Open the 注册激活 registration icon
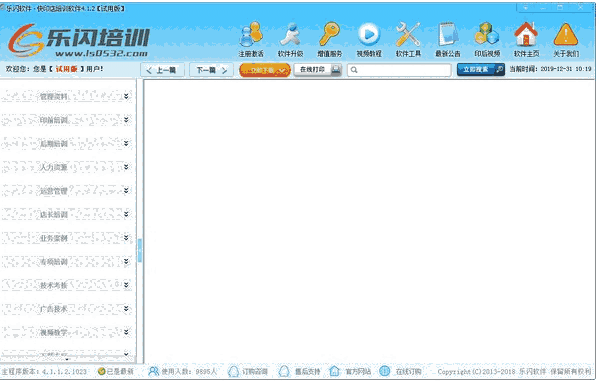599x381 pixels. 251,34
